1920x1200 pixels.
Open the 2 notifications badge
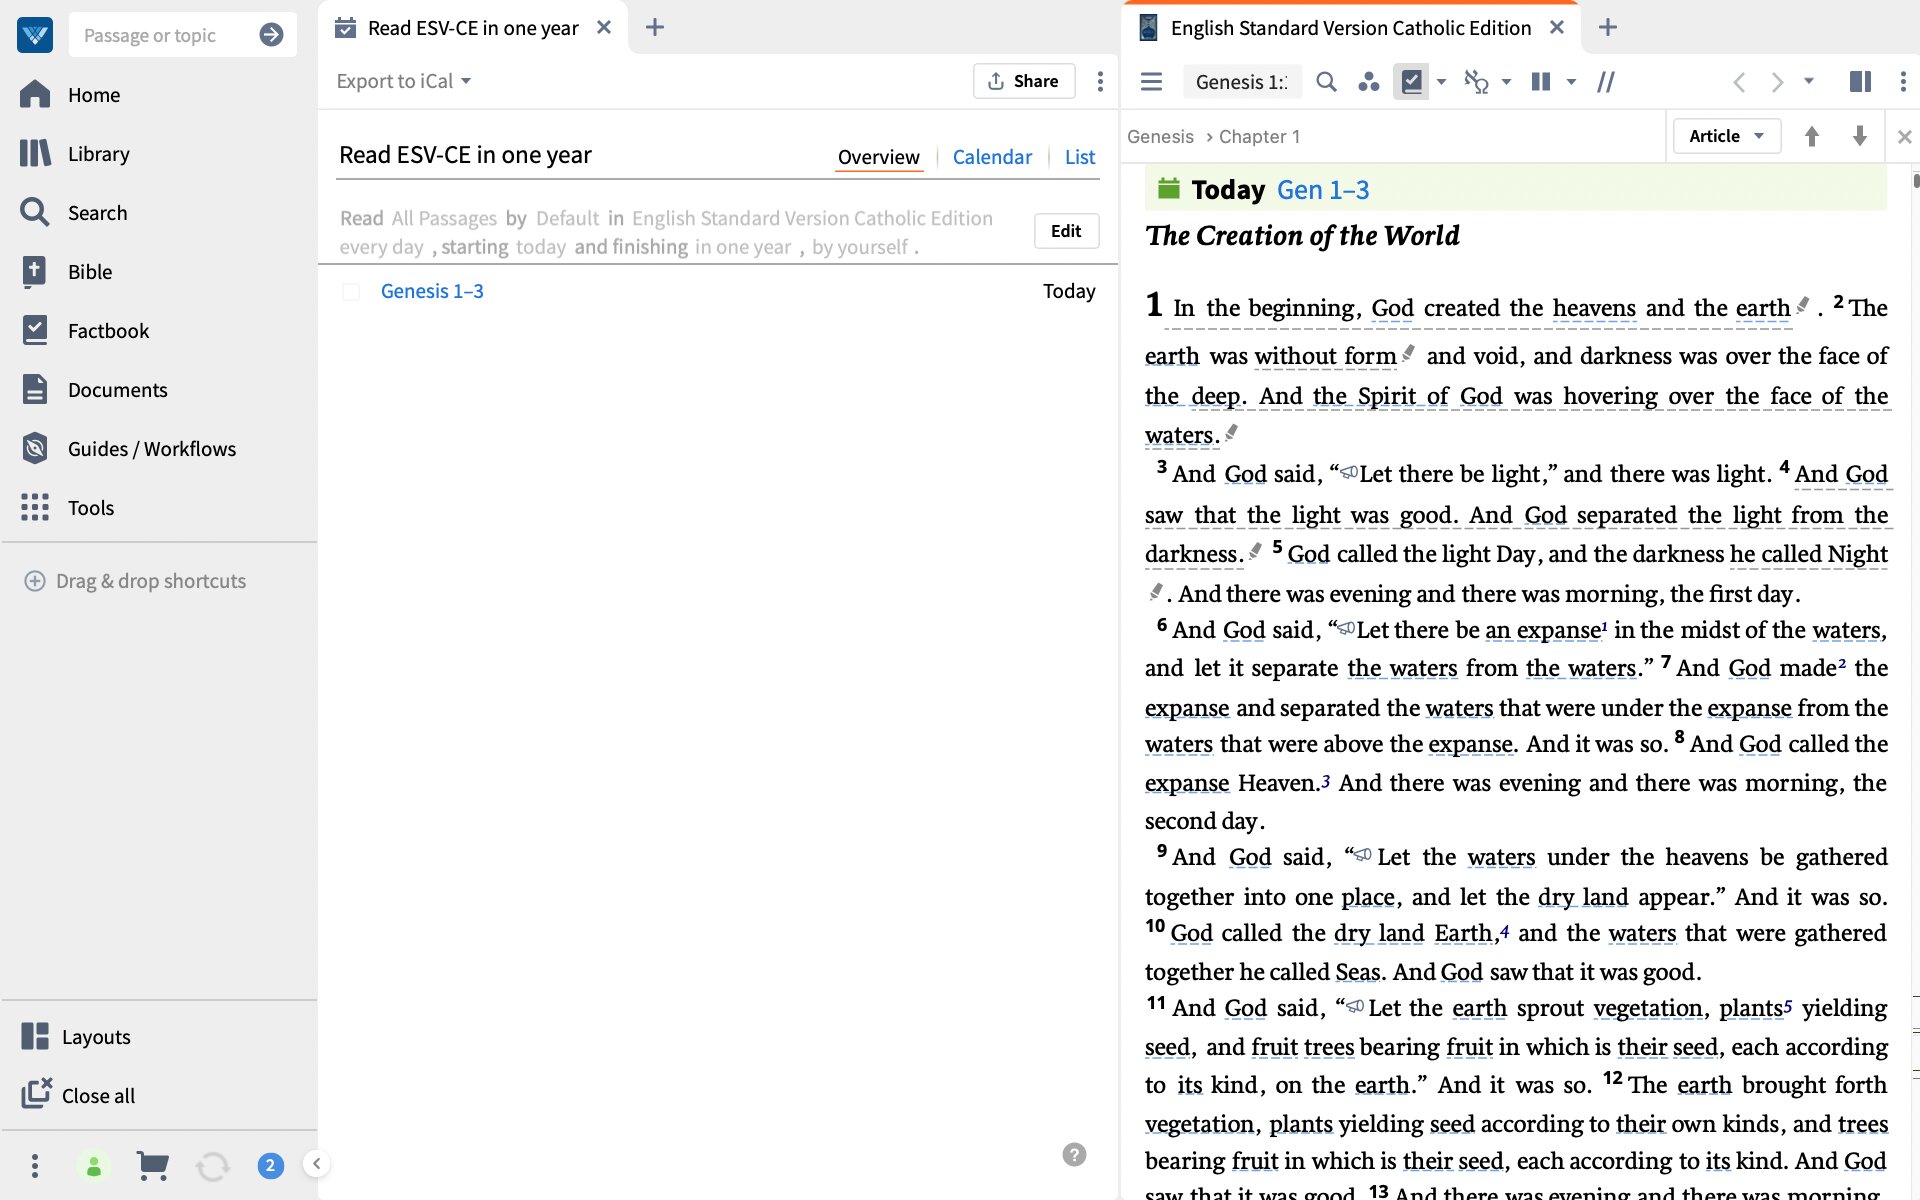click(x=270, y=1166)
